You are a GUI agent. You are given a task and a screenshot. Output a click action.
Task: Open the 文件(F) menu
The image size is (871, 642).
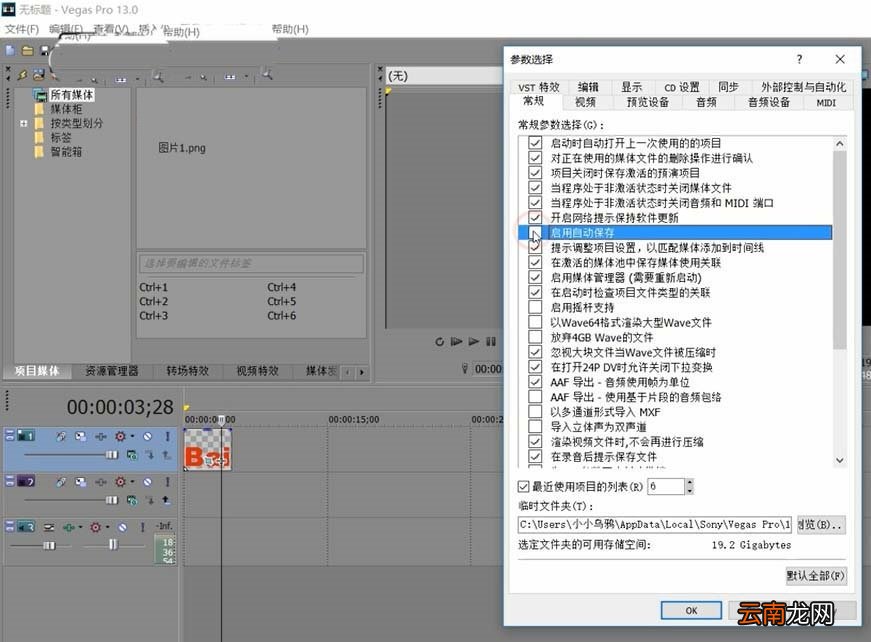(22, 29)
